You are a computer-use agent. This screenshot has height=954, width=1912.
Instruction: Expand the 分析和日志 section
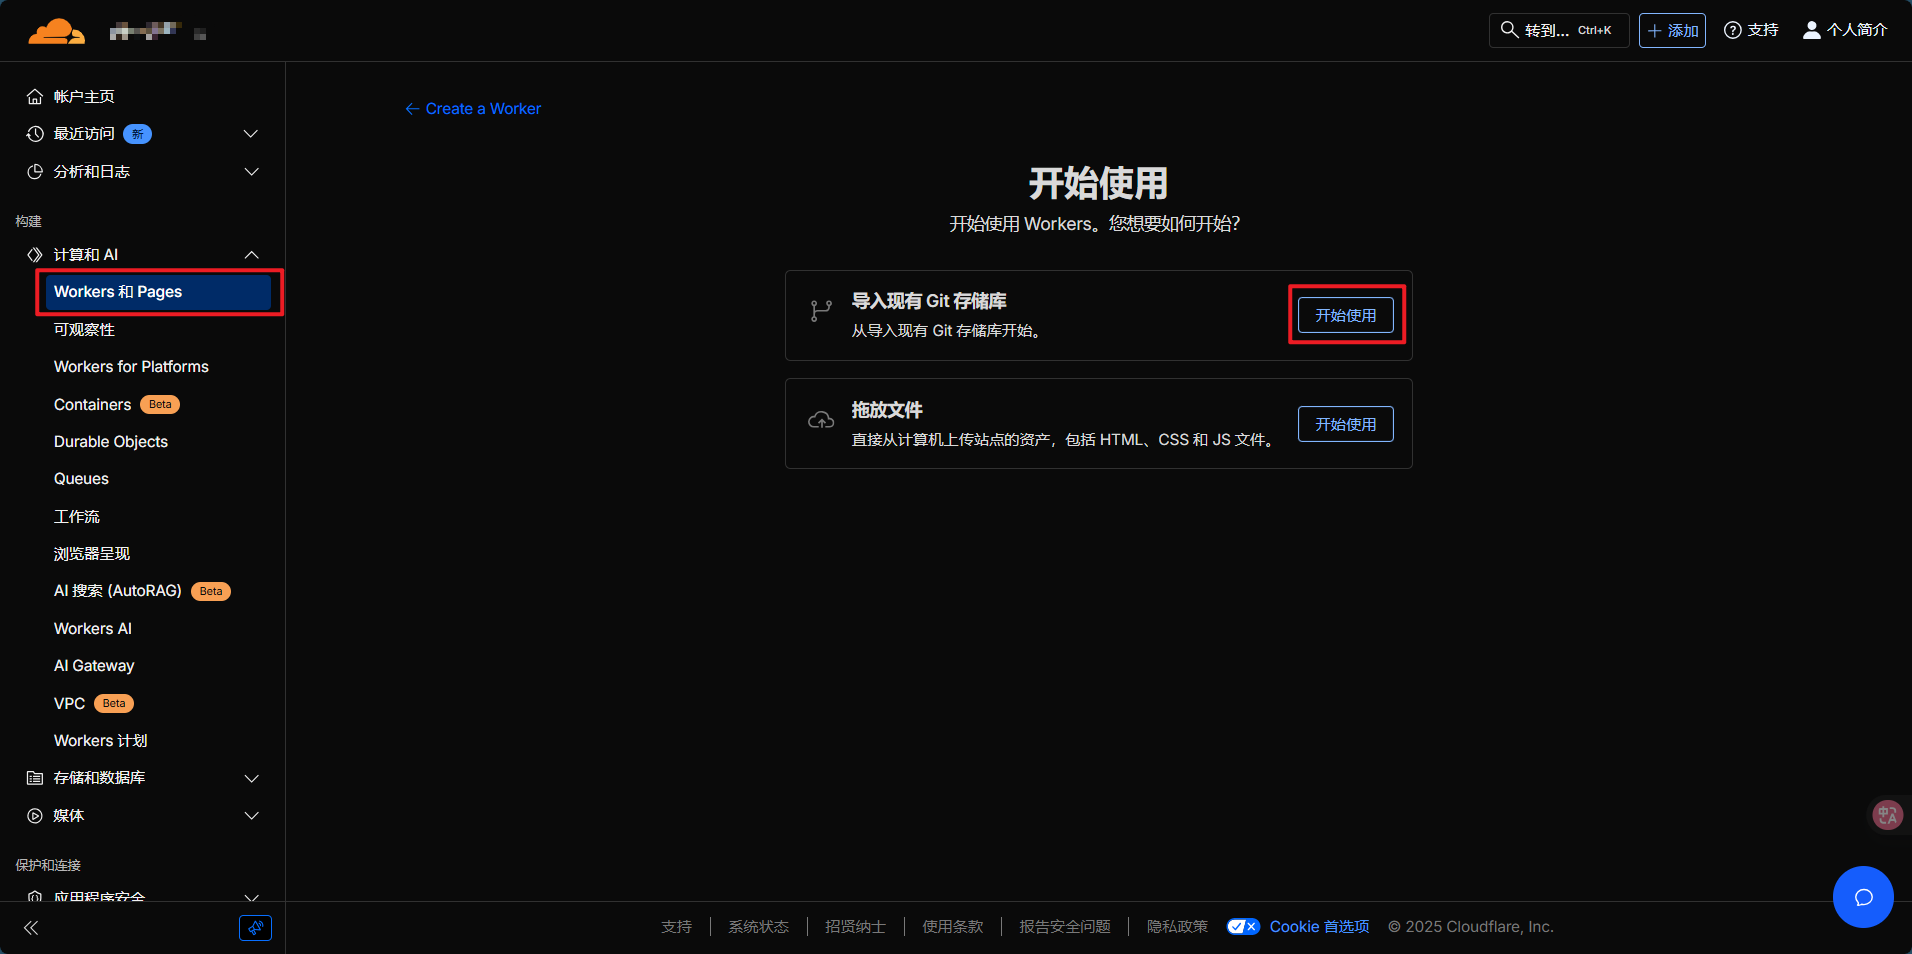pyautogui.click(x=251, y=172)
